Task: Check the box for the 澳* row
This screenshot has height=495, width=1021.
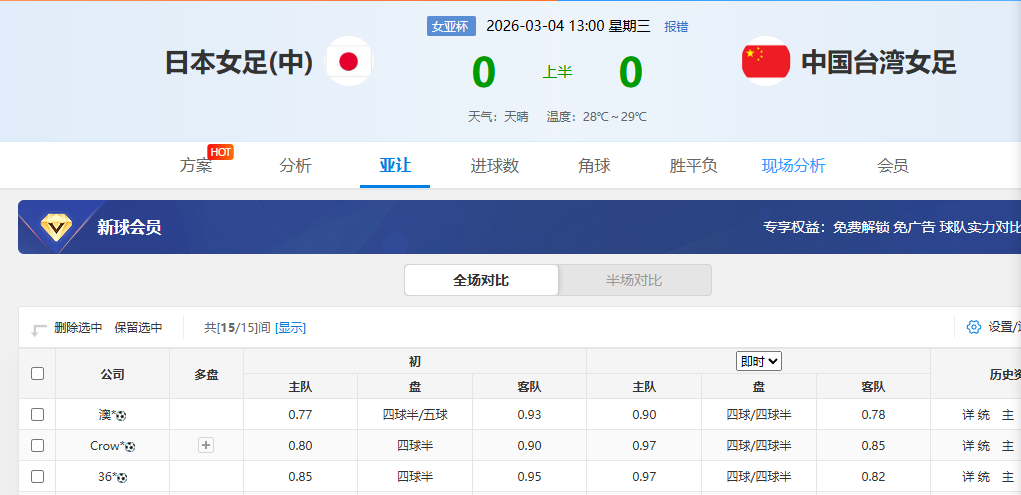Action: [x=37, y=414]
